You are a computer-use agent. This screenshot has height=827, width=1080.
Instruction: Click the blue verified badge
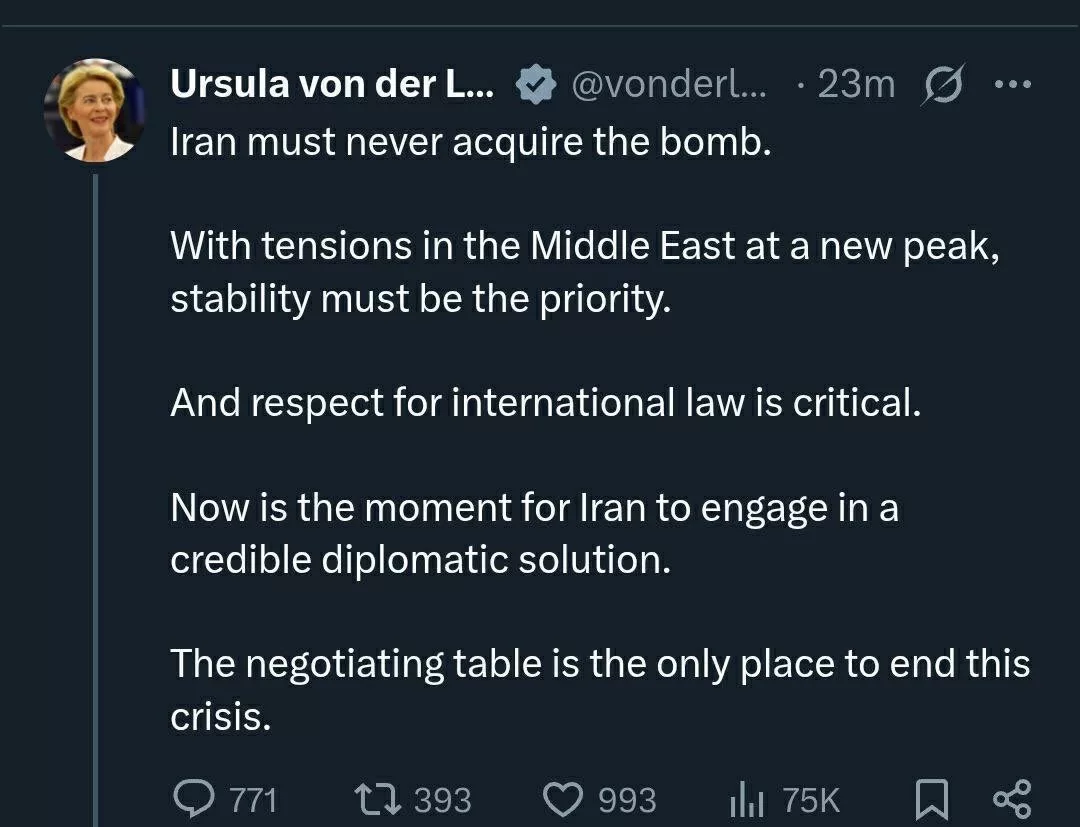pos(535,87)
